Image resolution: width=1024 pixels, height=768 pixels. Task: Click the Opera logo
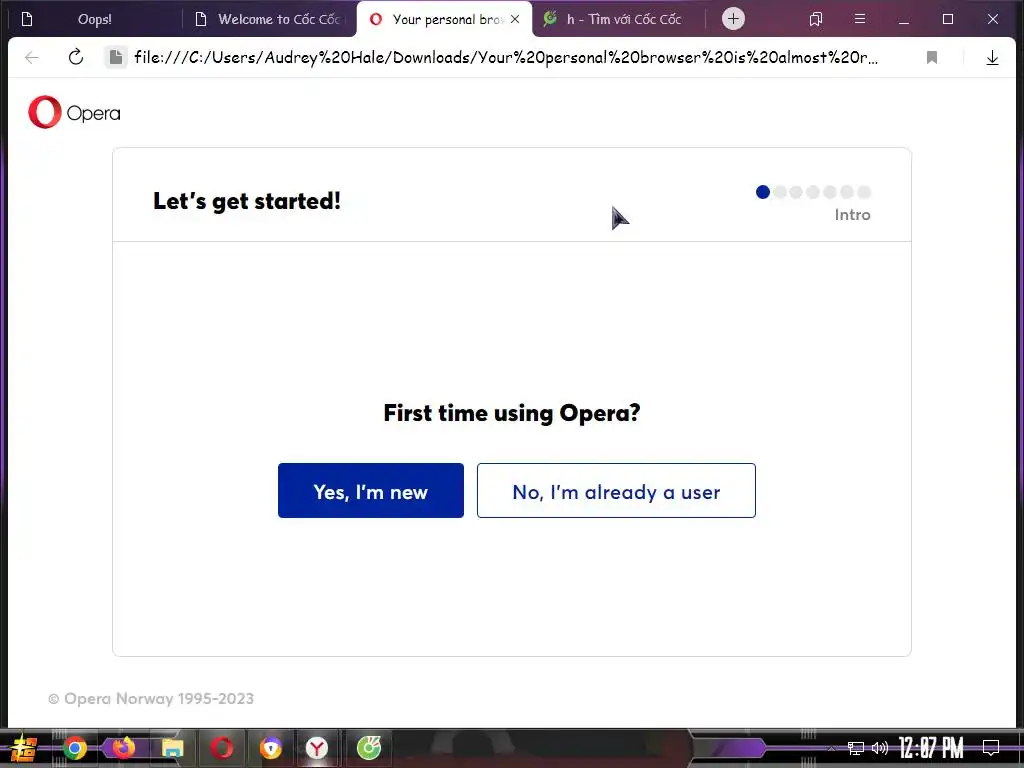(74, 112)
